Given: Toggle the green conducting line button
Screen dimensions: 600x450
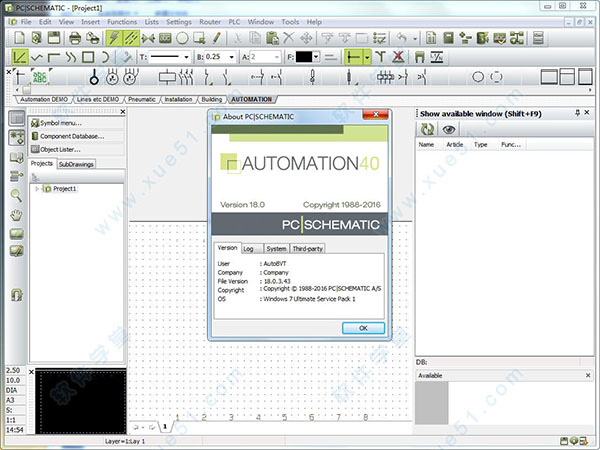Looking at the screenshot, I should (x=353, y=57).
